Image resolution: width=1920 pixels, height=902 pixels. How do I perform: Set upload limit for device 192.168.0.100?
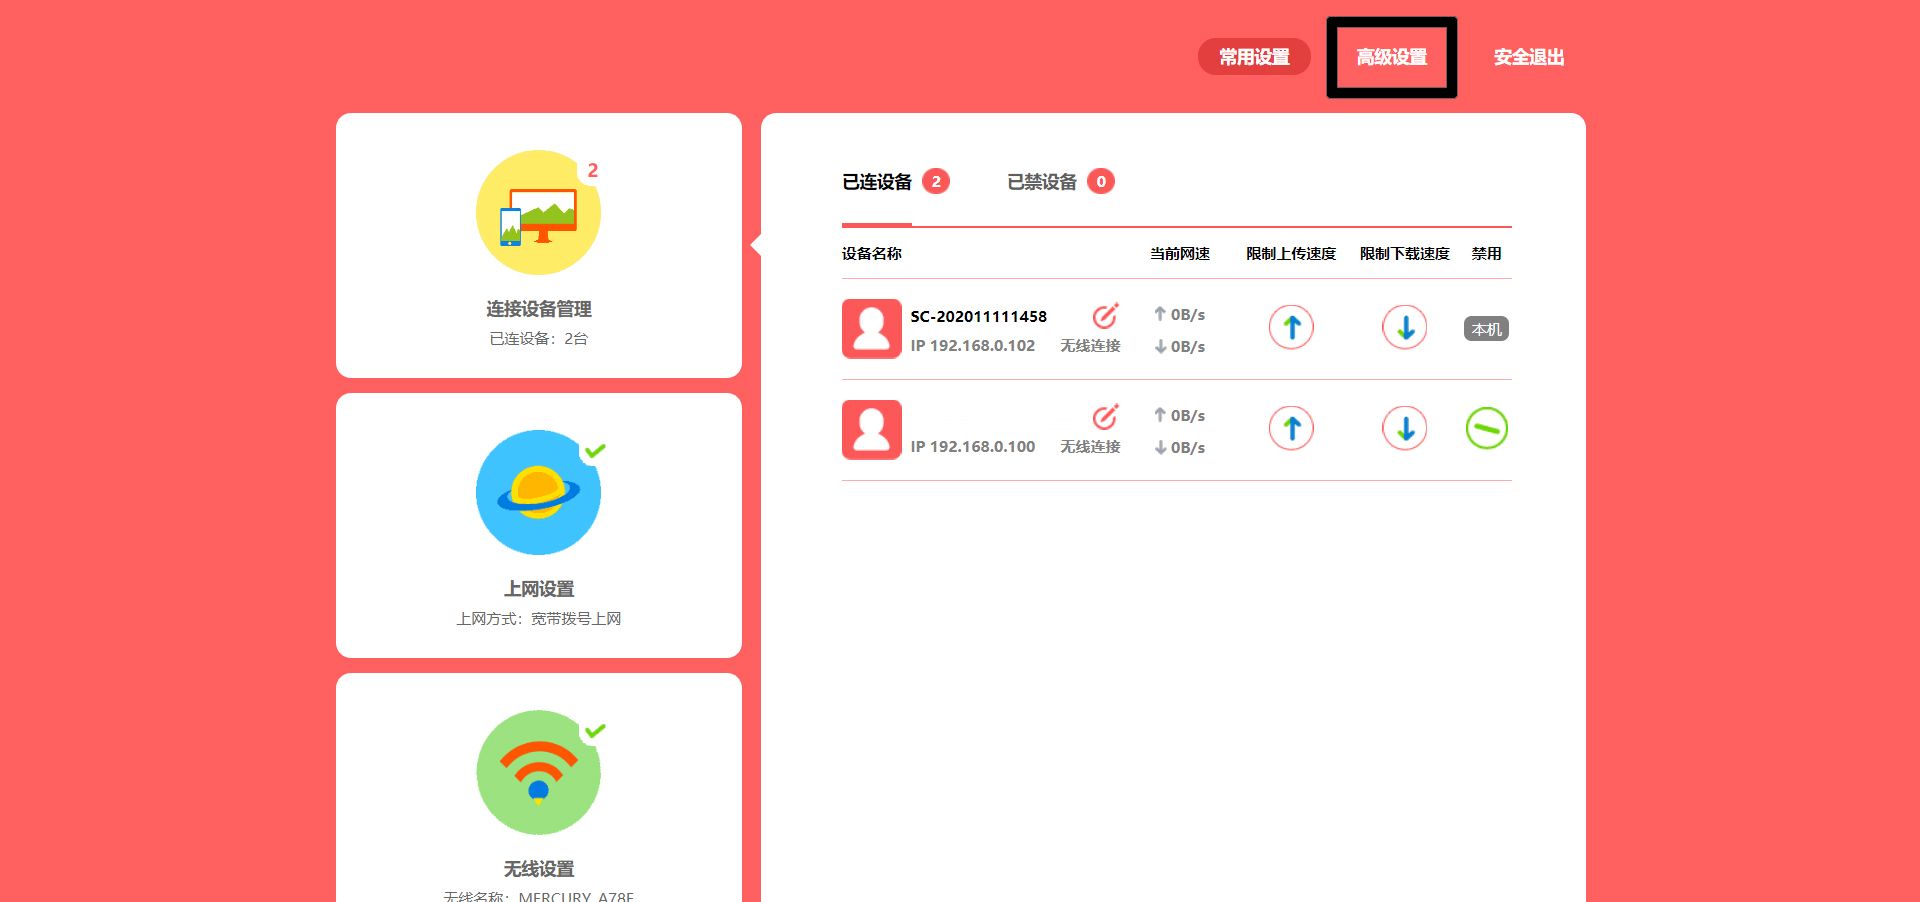tap(1291, 428)
